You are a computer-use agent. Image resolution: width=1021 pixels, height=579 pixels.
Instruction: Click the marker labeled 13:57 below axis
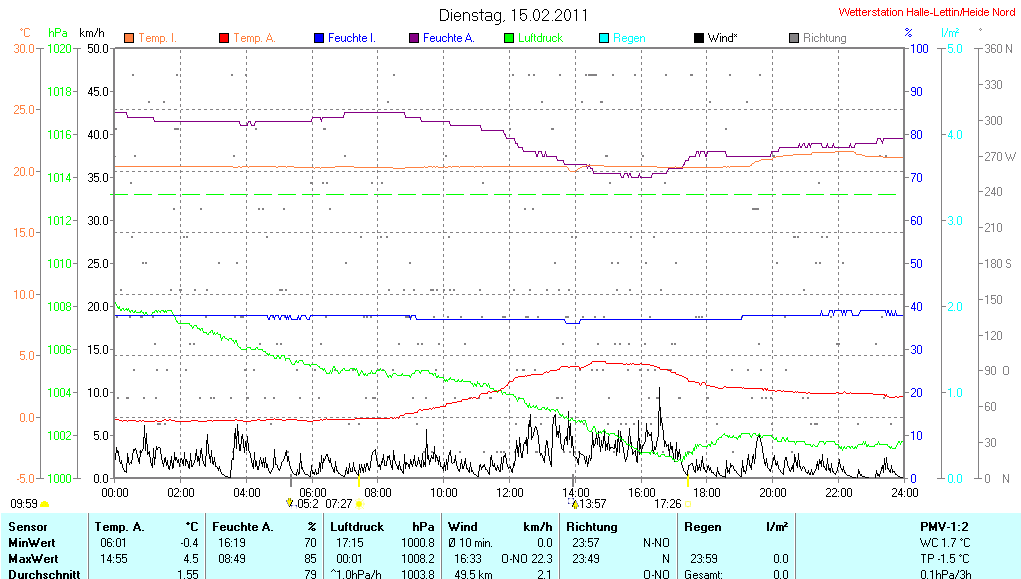point(592,504)
